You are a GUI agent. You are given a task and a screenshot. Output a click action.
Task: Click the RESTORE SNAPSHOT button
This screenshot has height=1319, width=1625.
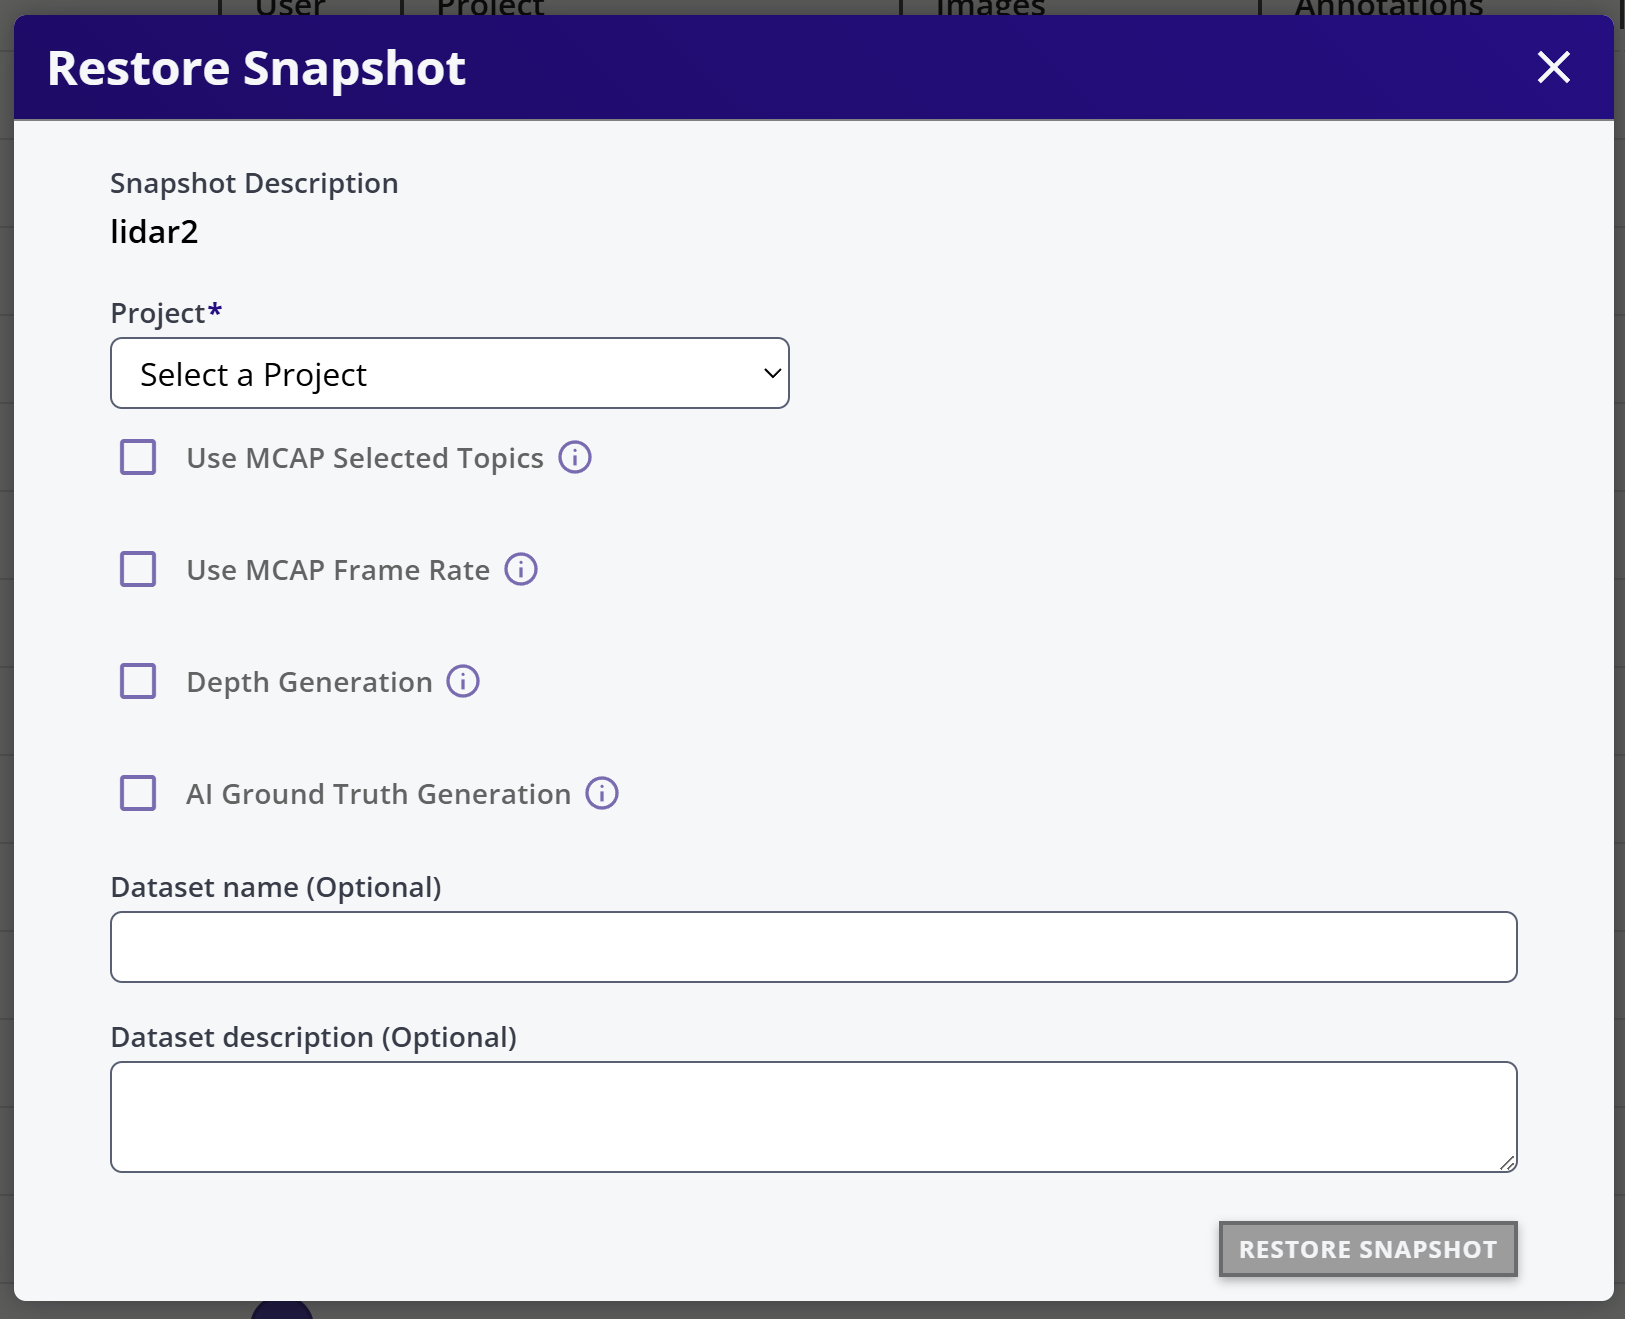tap(1367, 1249)
